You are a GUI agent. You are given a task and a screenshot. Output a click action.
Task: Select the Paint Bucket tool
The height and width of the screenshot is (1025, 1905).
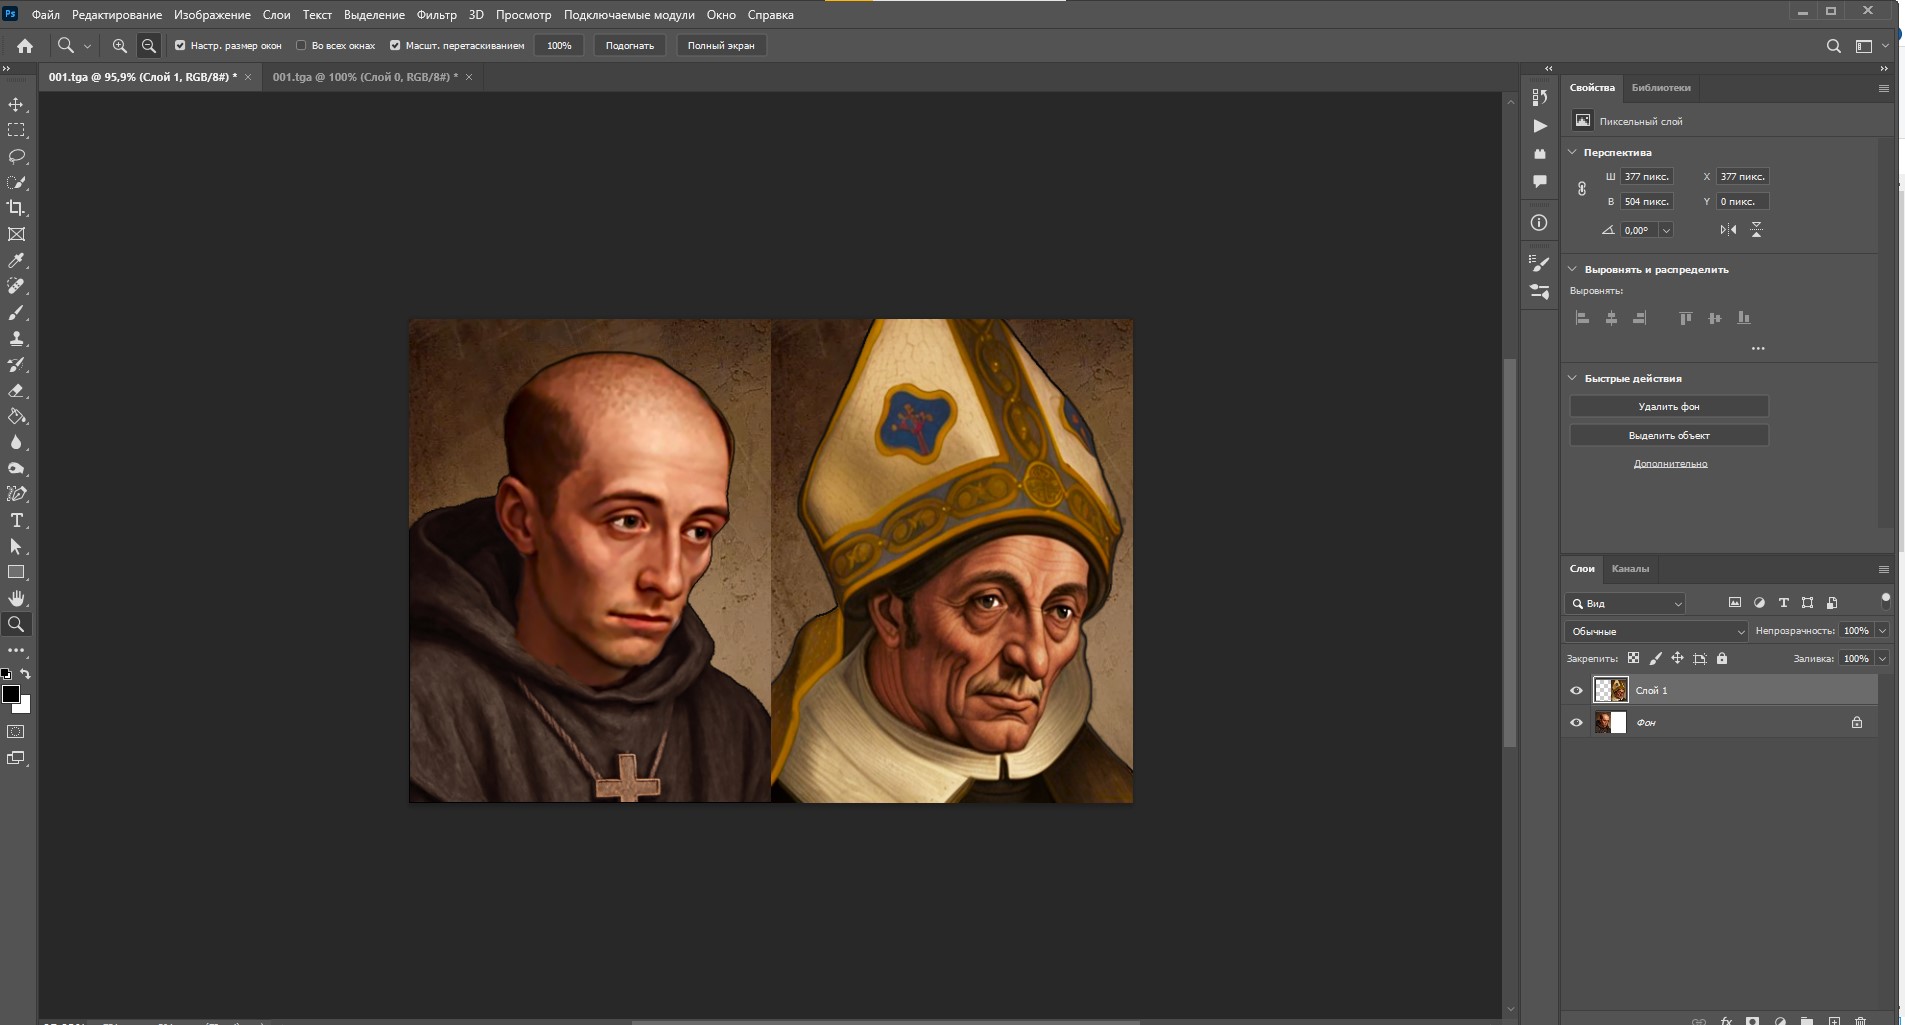click(x=16, y=417)
